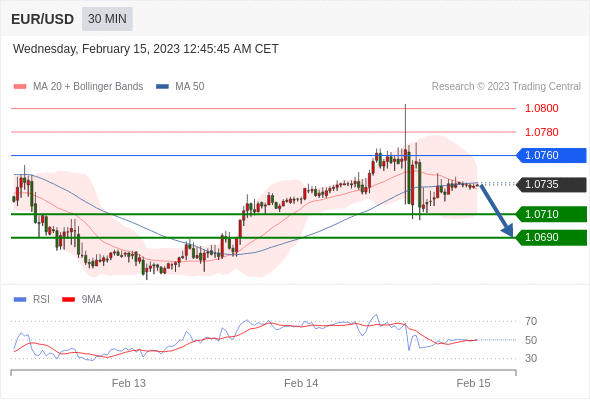Click the Research © 2023 Trading Central credit
The image size is (590, 400).
[506, 87]
